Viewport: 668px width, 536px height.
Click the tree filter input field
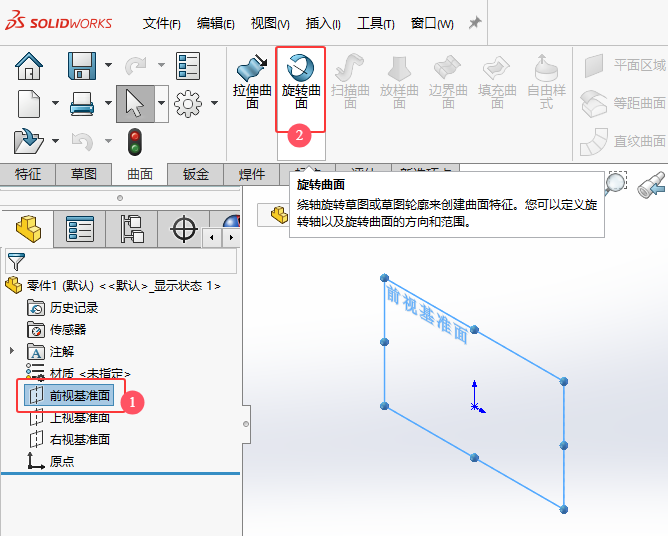coord(121,261)
